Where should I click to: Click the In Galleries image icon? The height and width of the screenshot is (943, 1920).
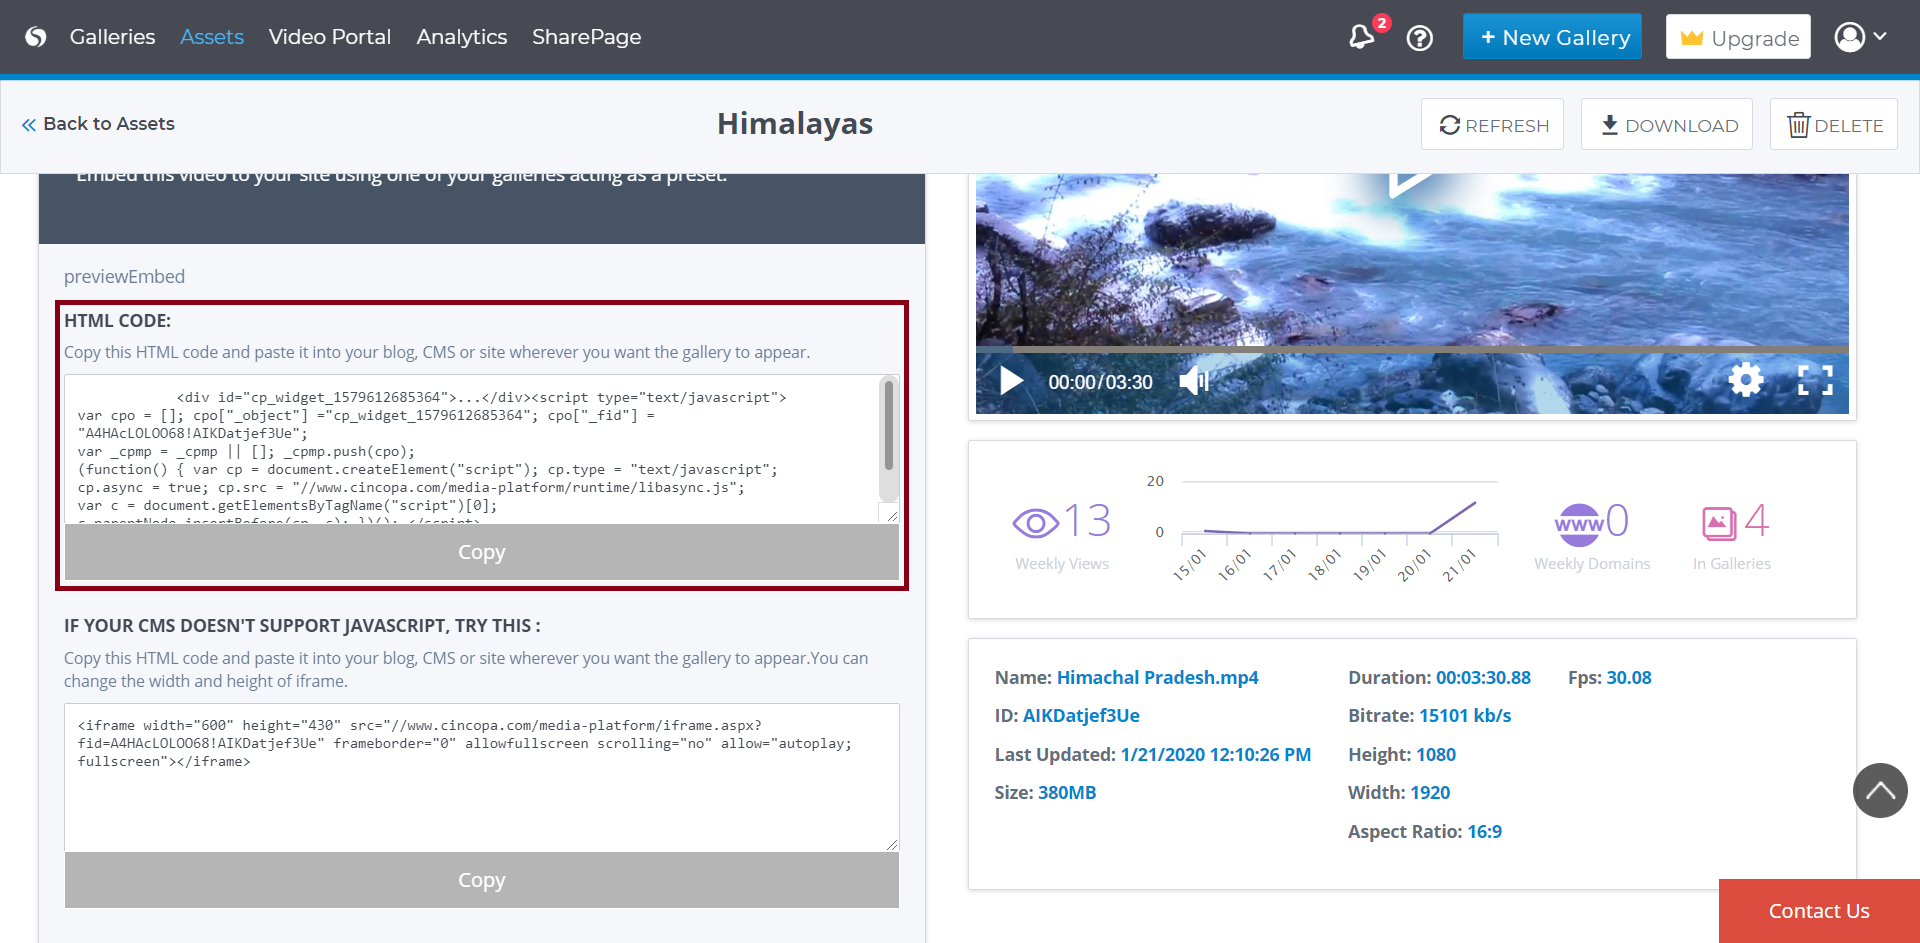pyautogui.click(x=1718, y=522)
